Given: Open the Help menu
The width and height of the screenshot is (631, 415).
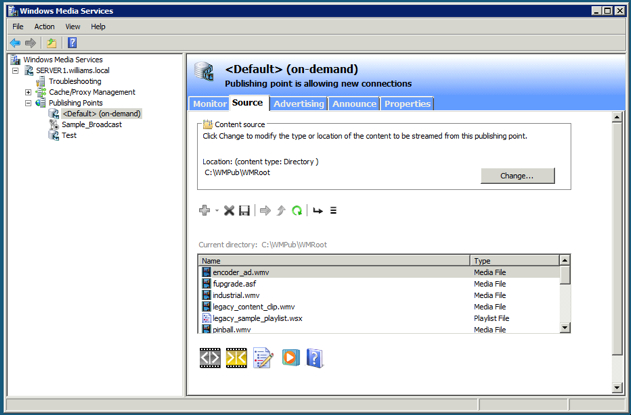Looking at the screenshot, I should click(x=98, y=27).
